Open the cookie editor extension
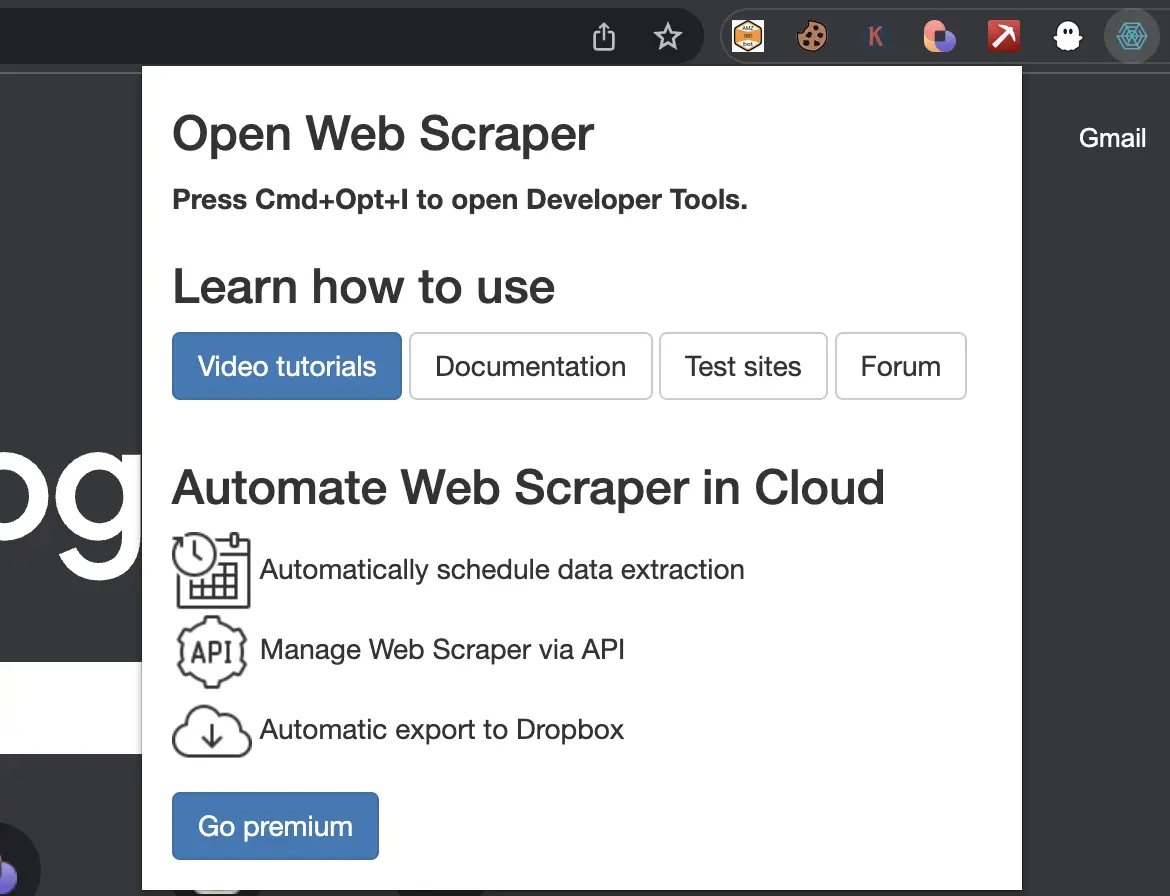The image size is (1170, 896). pos(811,36)
